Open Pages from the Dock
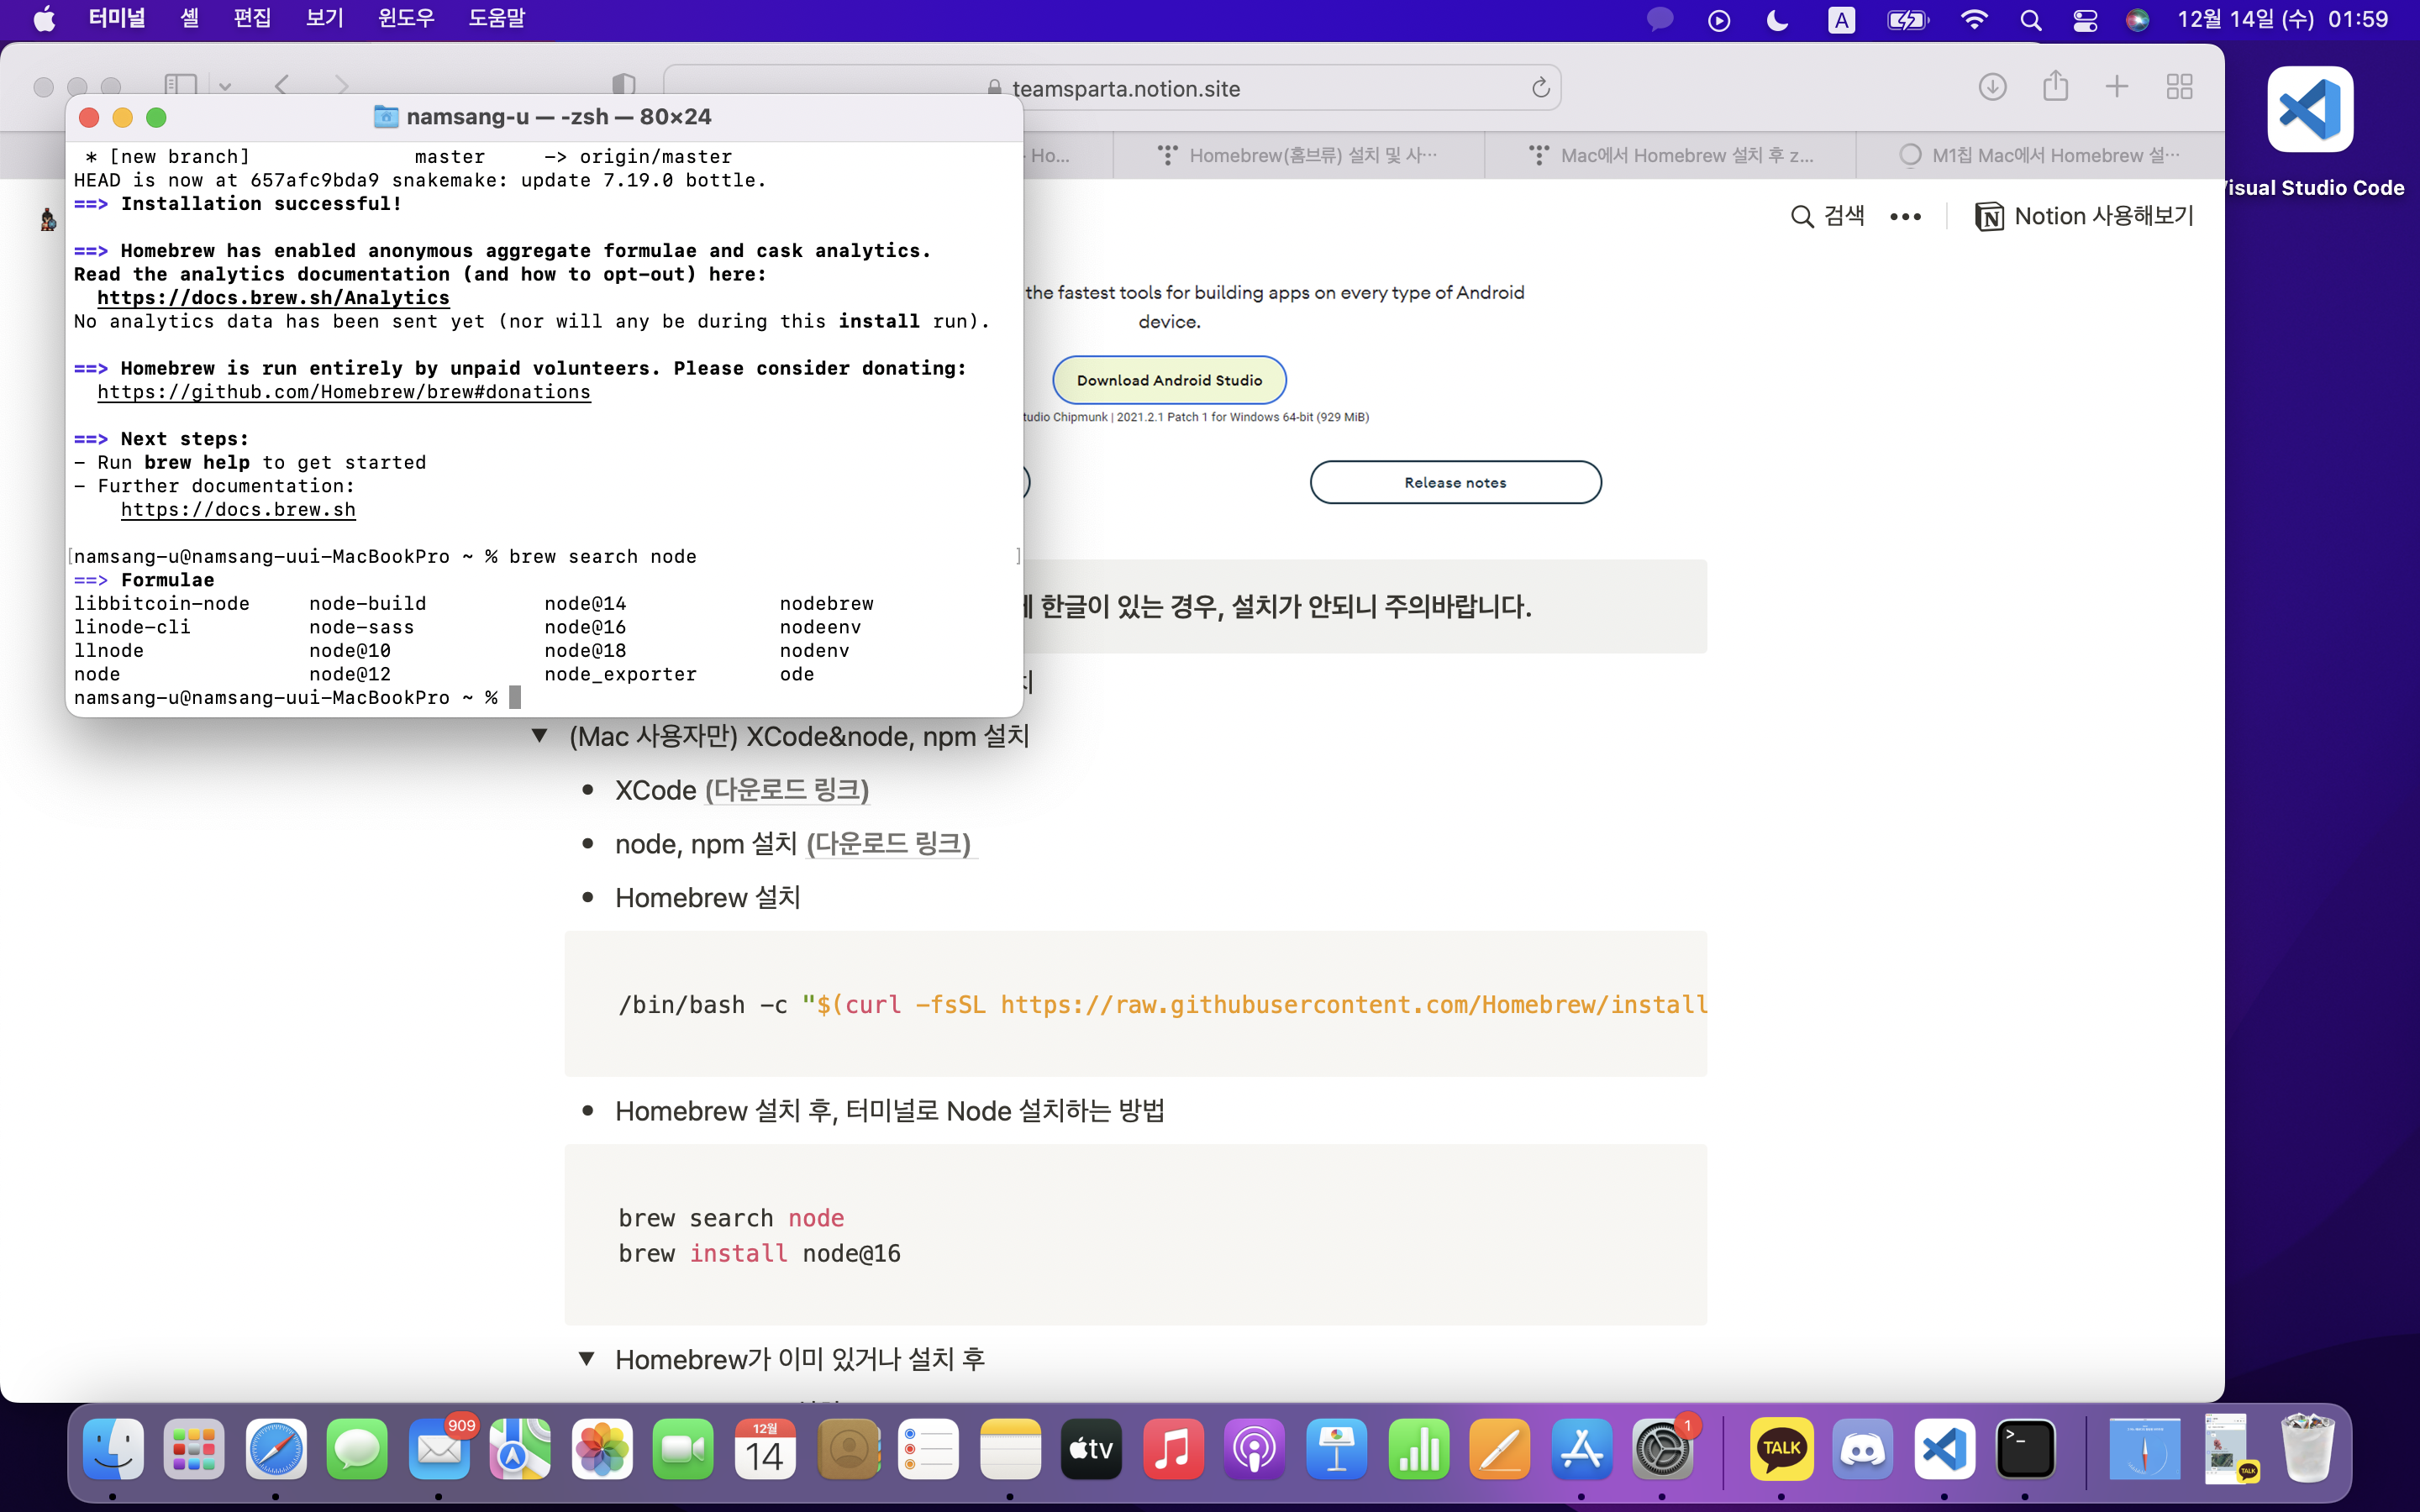The height and width of the screenshot is (1512, 2420). tap(1499, 1448)
